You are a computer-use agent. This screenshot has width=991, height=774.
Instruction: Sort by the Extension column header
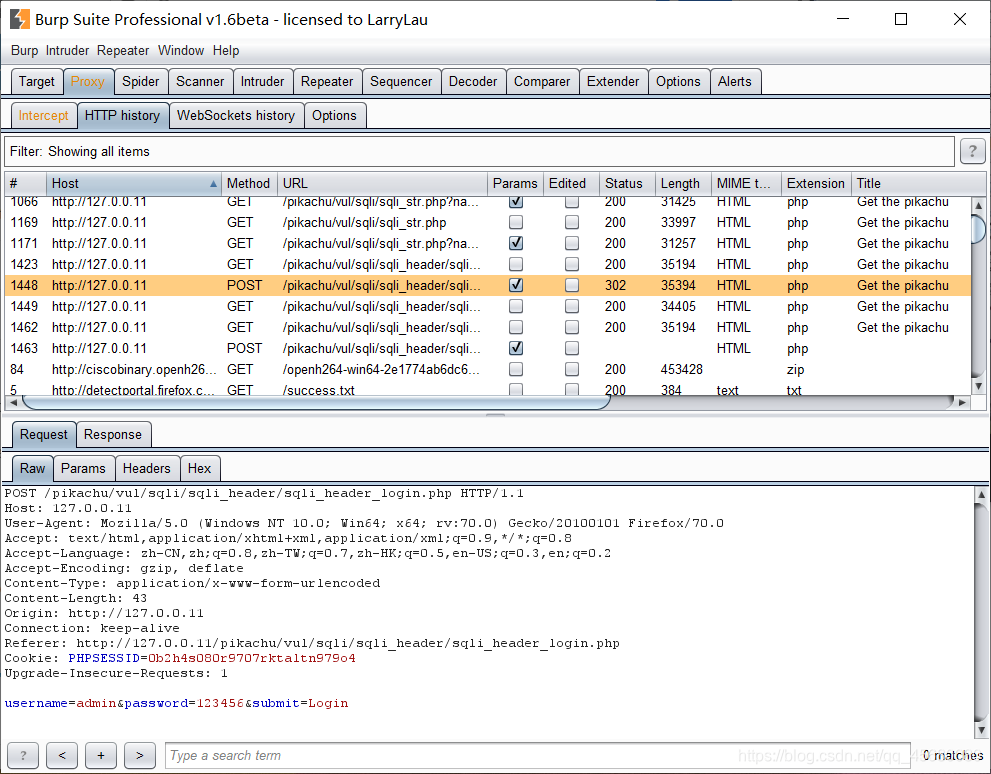click(x=815, y=183)
